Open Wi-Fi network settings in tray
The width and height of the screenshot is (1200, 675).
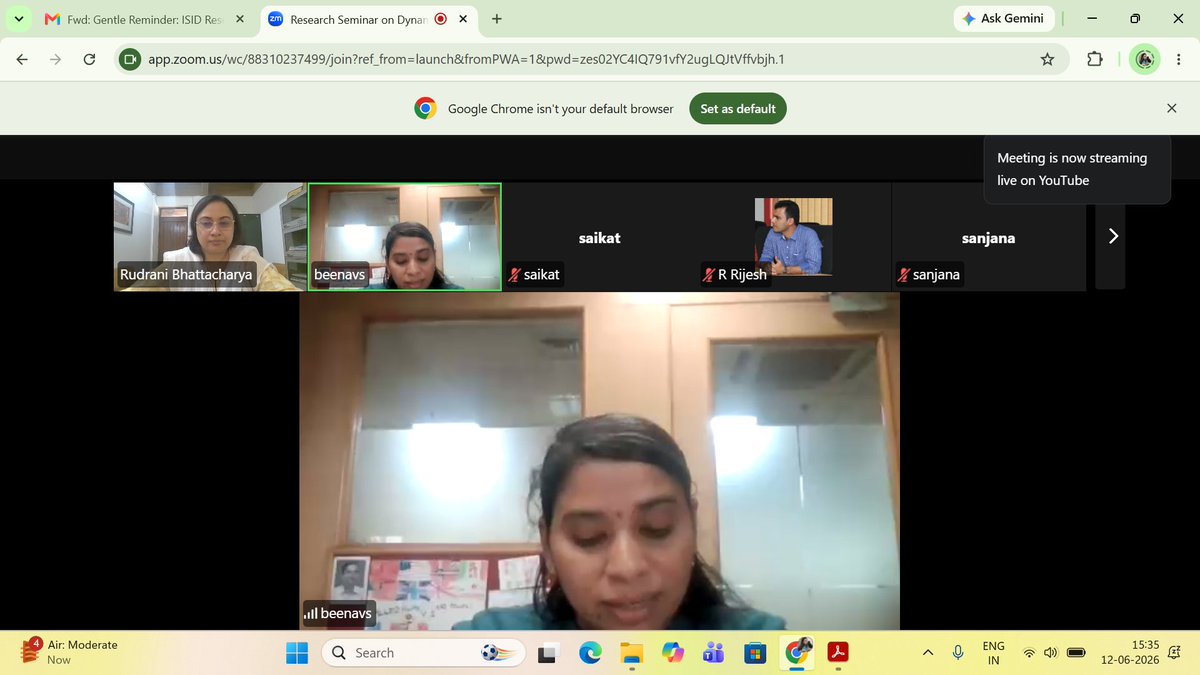1029,653
